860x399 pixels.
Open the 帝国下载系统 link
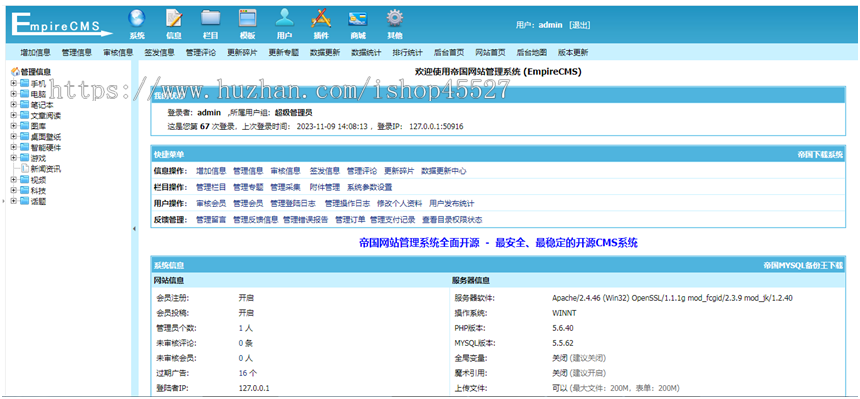(820, 155)
